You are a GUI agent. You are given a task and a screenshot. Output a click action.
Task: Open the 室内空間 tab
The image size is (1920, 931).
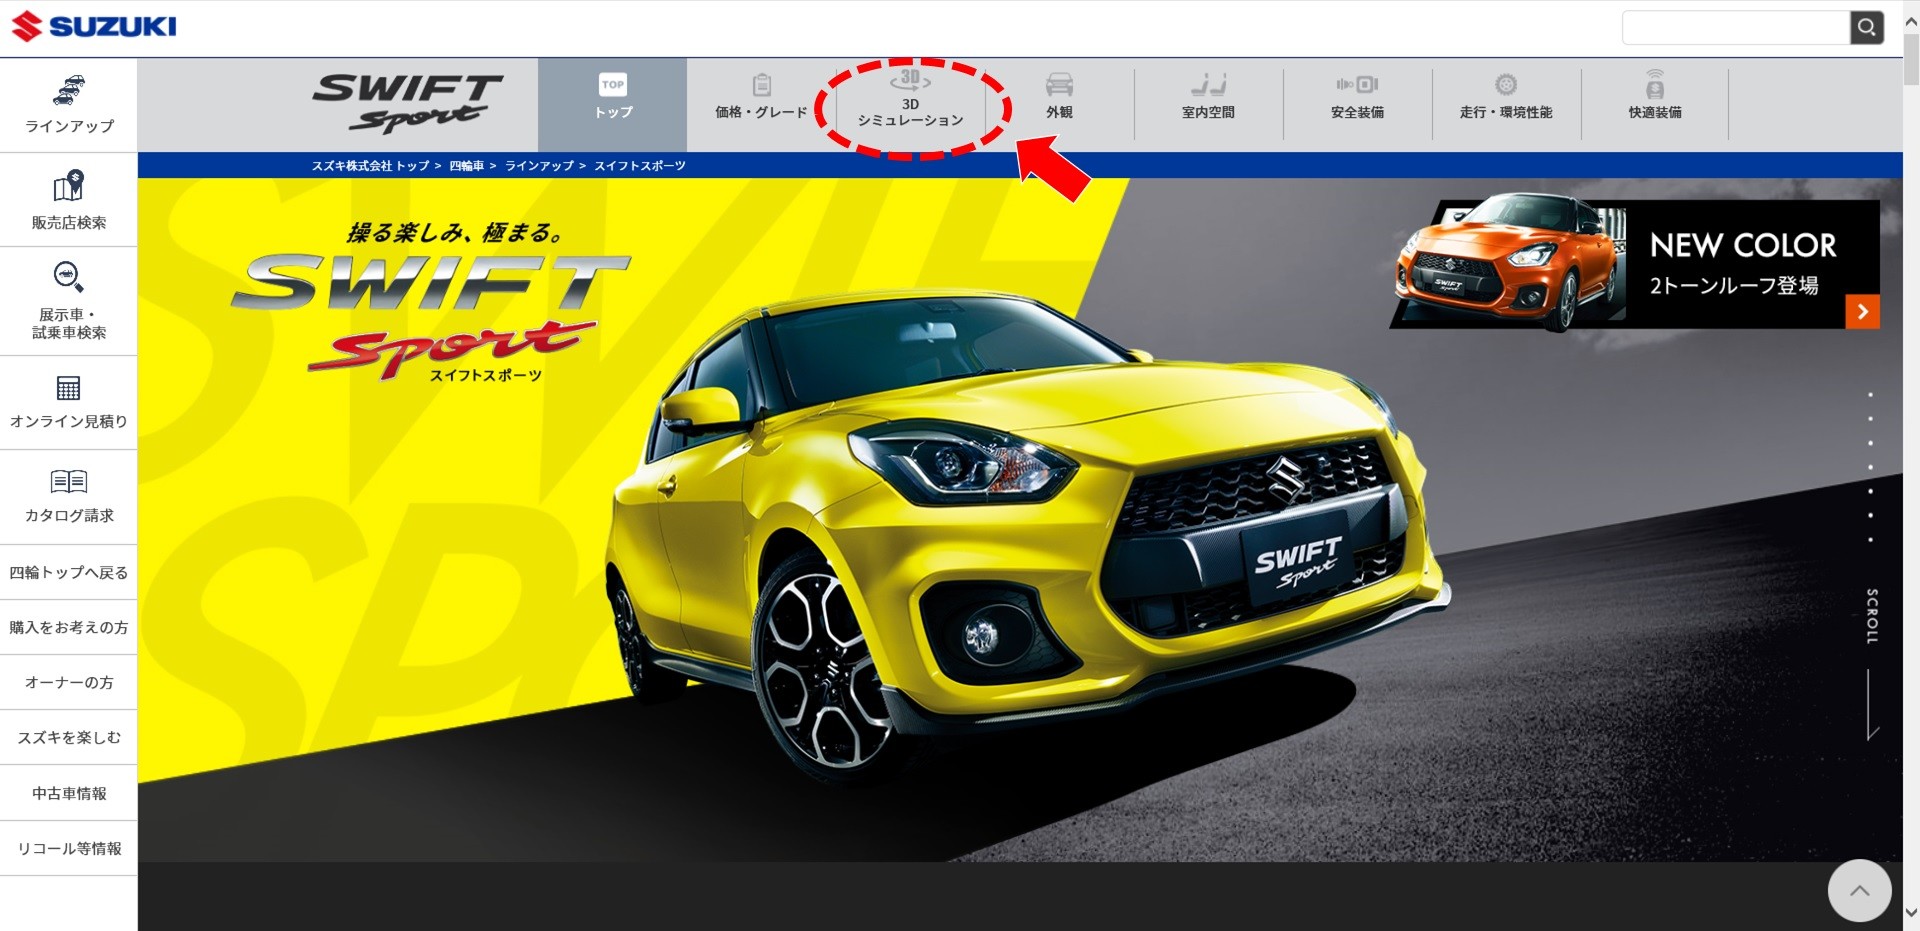click(x=1208, y=104)
